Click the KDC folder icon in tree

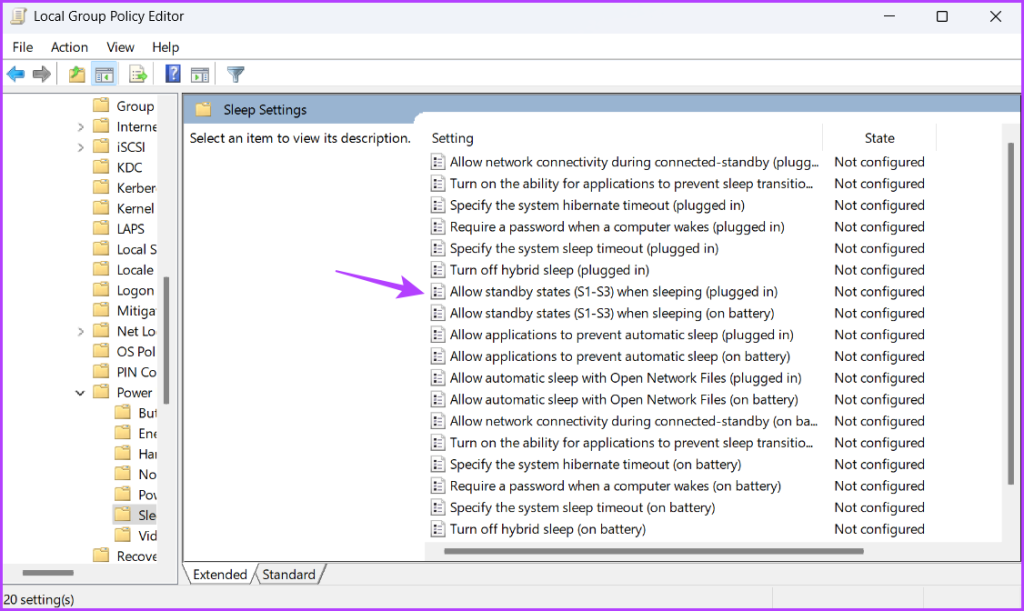coord(101,167)
